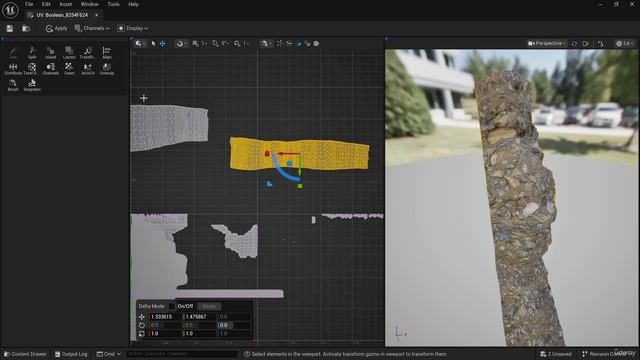This screenshot has width=640, height=360.
Task: Click the Unreal Engine logo icon
Action: pyautogui.click(x=10, y=10)
